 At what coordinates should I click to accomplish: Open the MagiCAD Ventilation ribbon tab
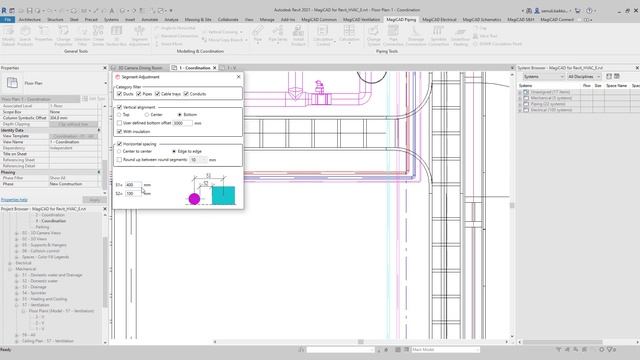(362, 19)
